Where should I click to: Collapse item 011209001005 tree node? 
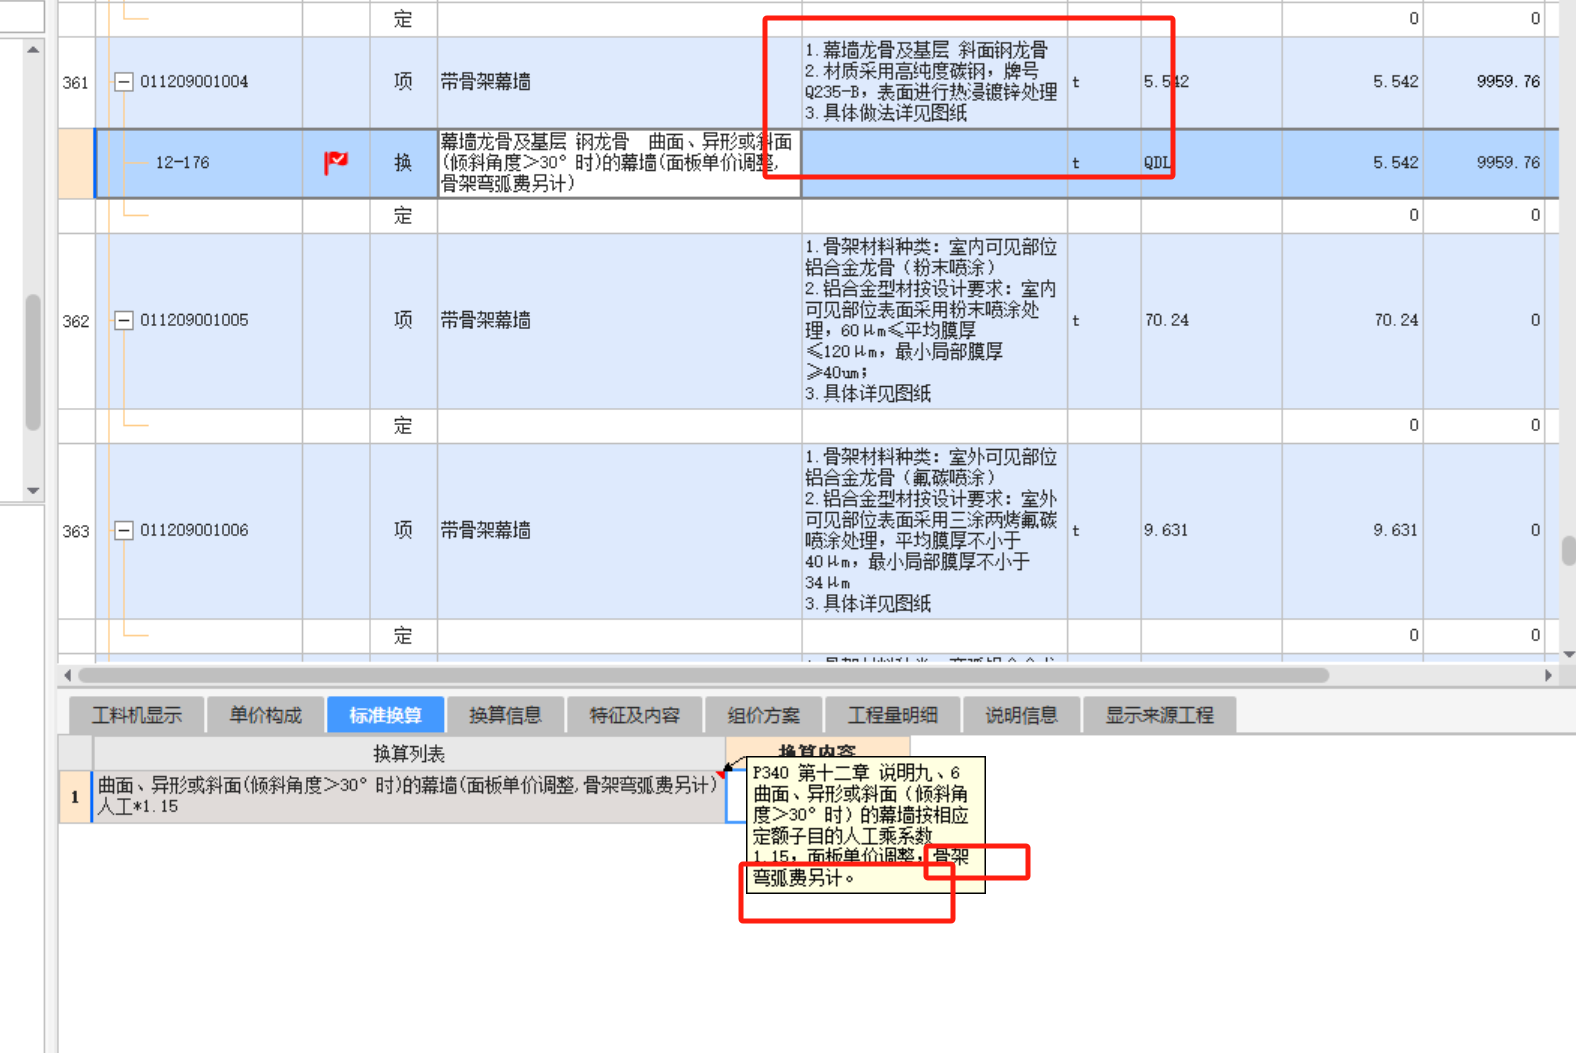123,321
